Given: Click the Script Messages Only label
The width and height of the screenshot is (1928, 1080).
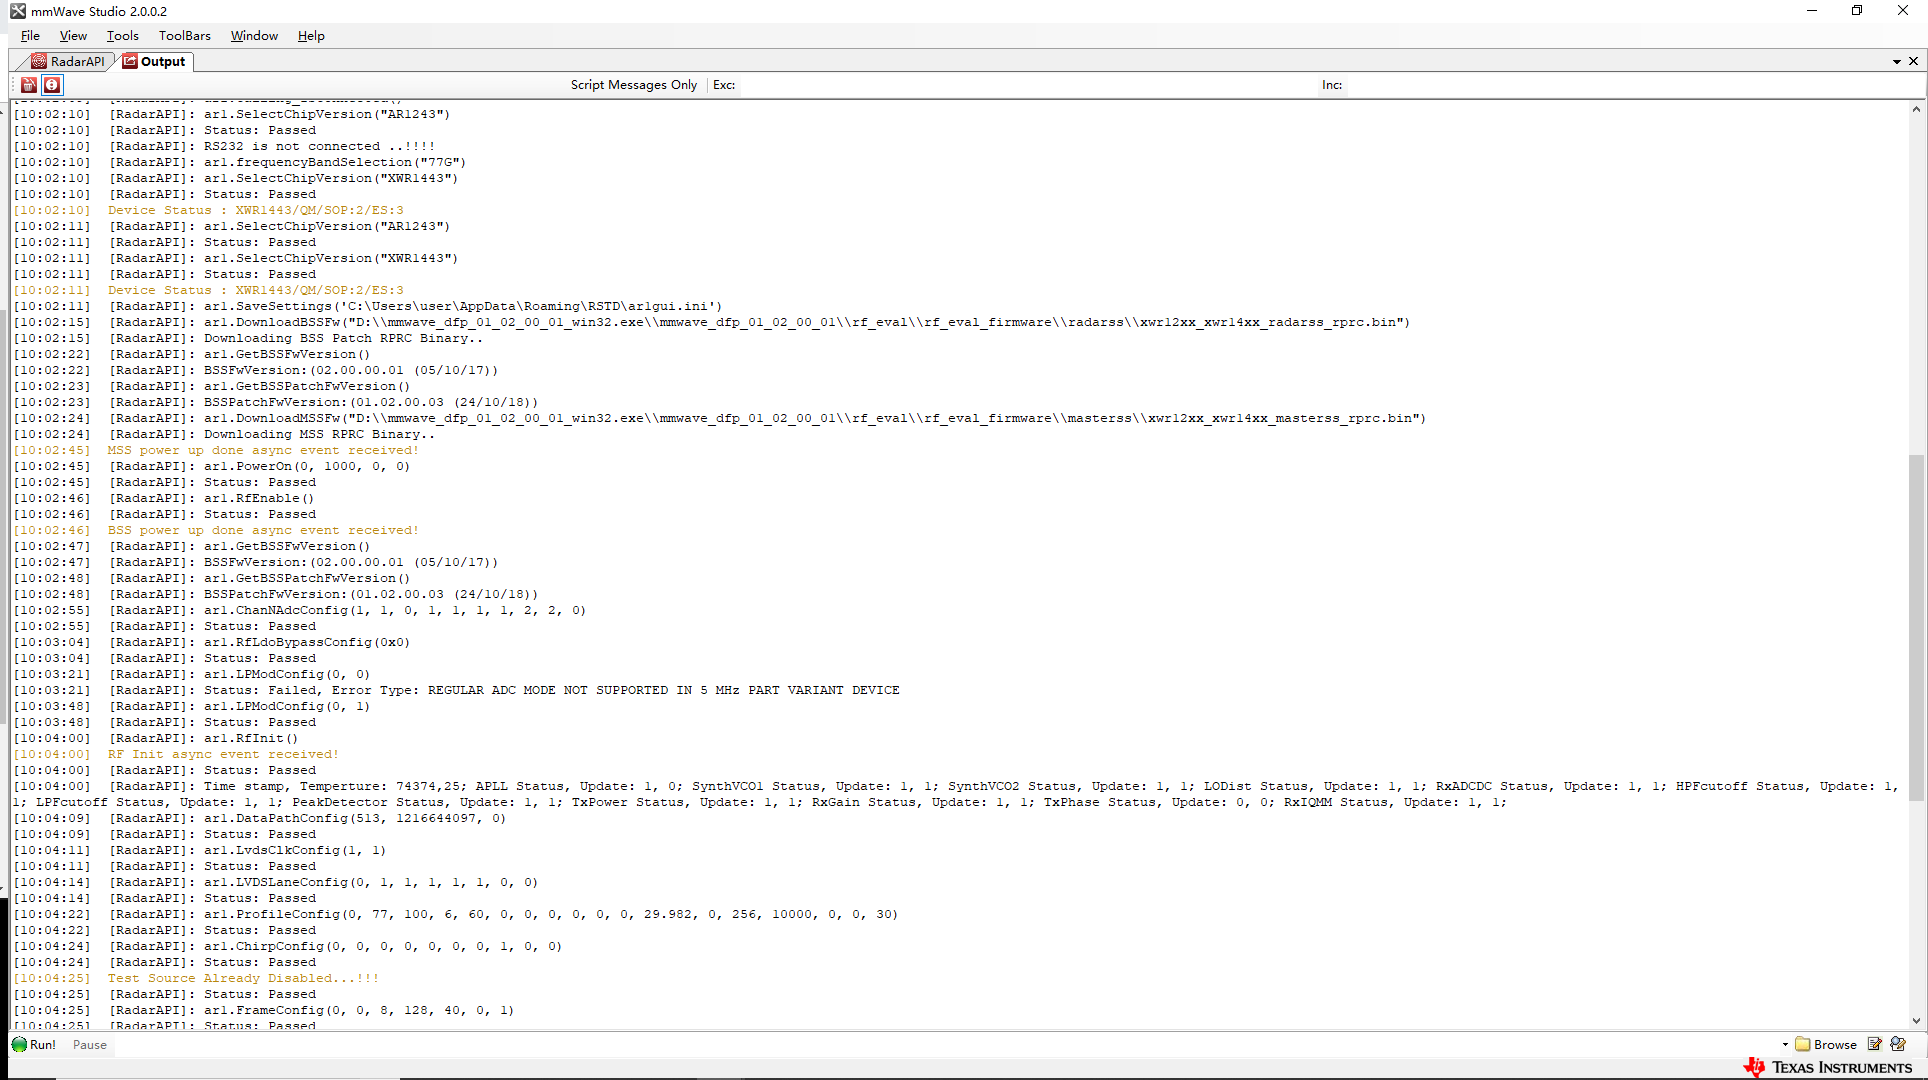Looking at the screenshot, I should (633, 85).
